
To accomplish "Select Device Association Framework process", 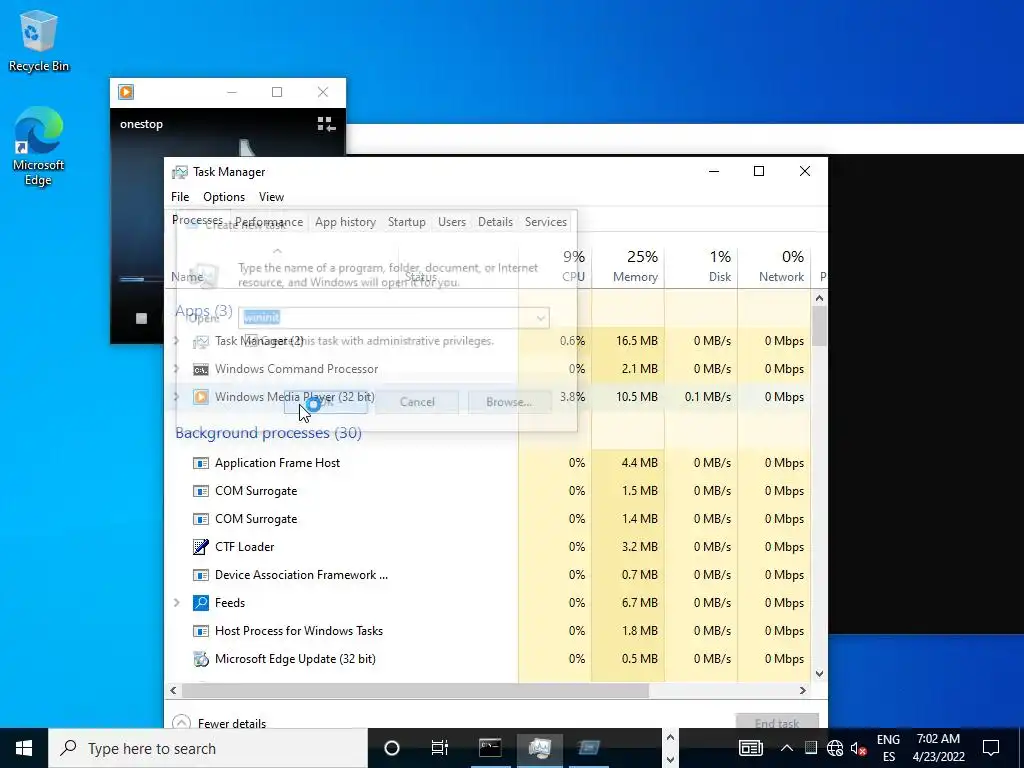I will [487, 575].
